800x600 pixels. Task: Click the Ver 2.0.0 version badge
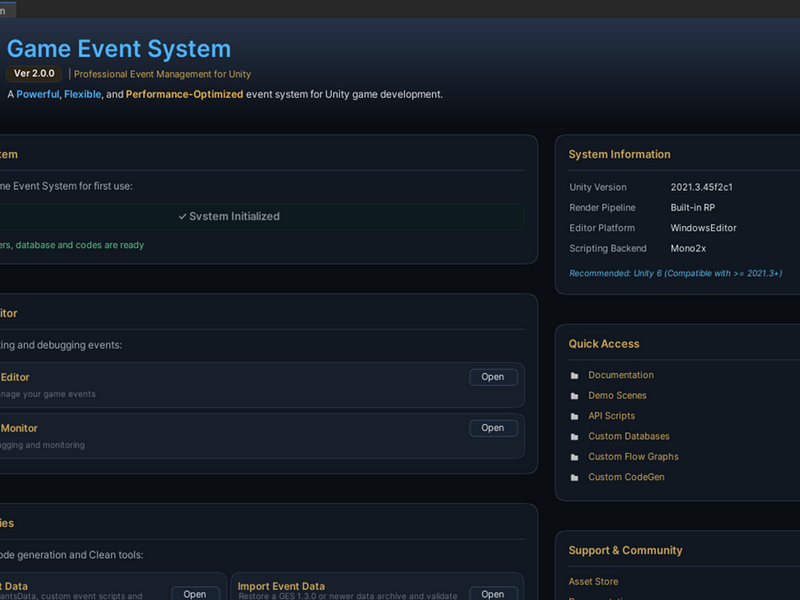[x=34, y=73]
